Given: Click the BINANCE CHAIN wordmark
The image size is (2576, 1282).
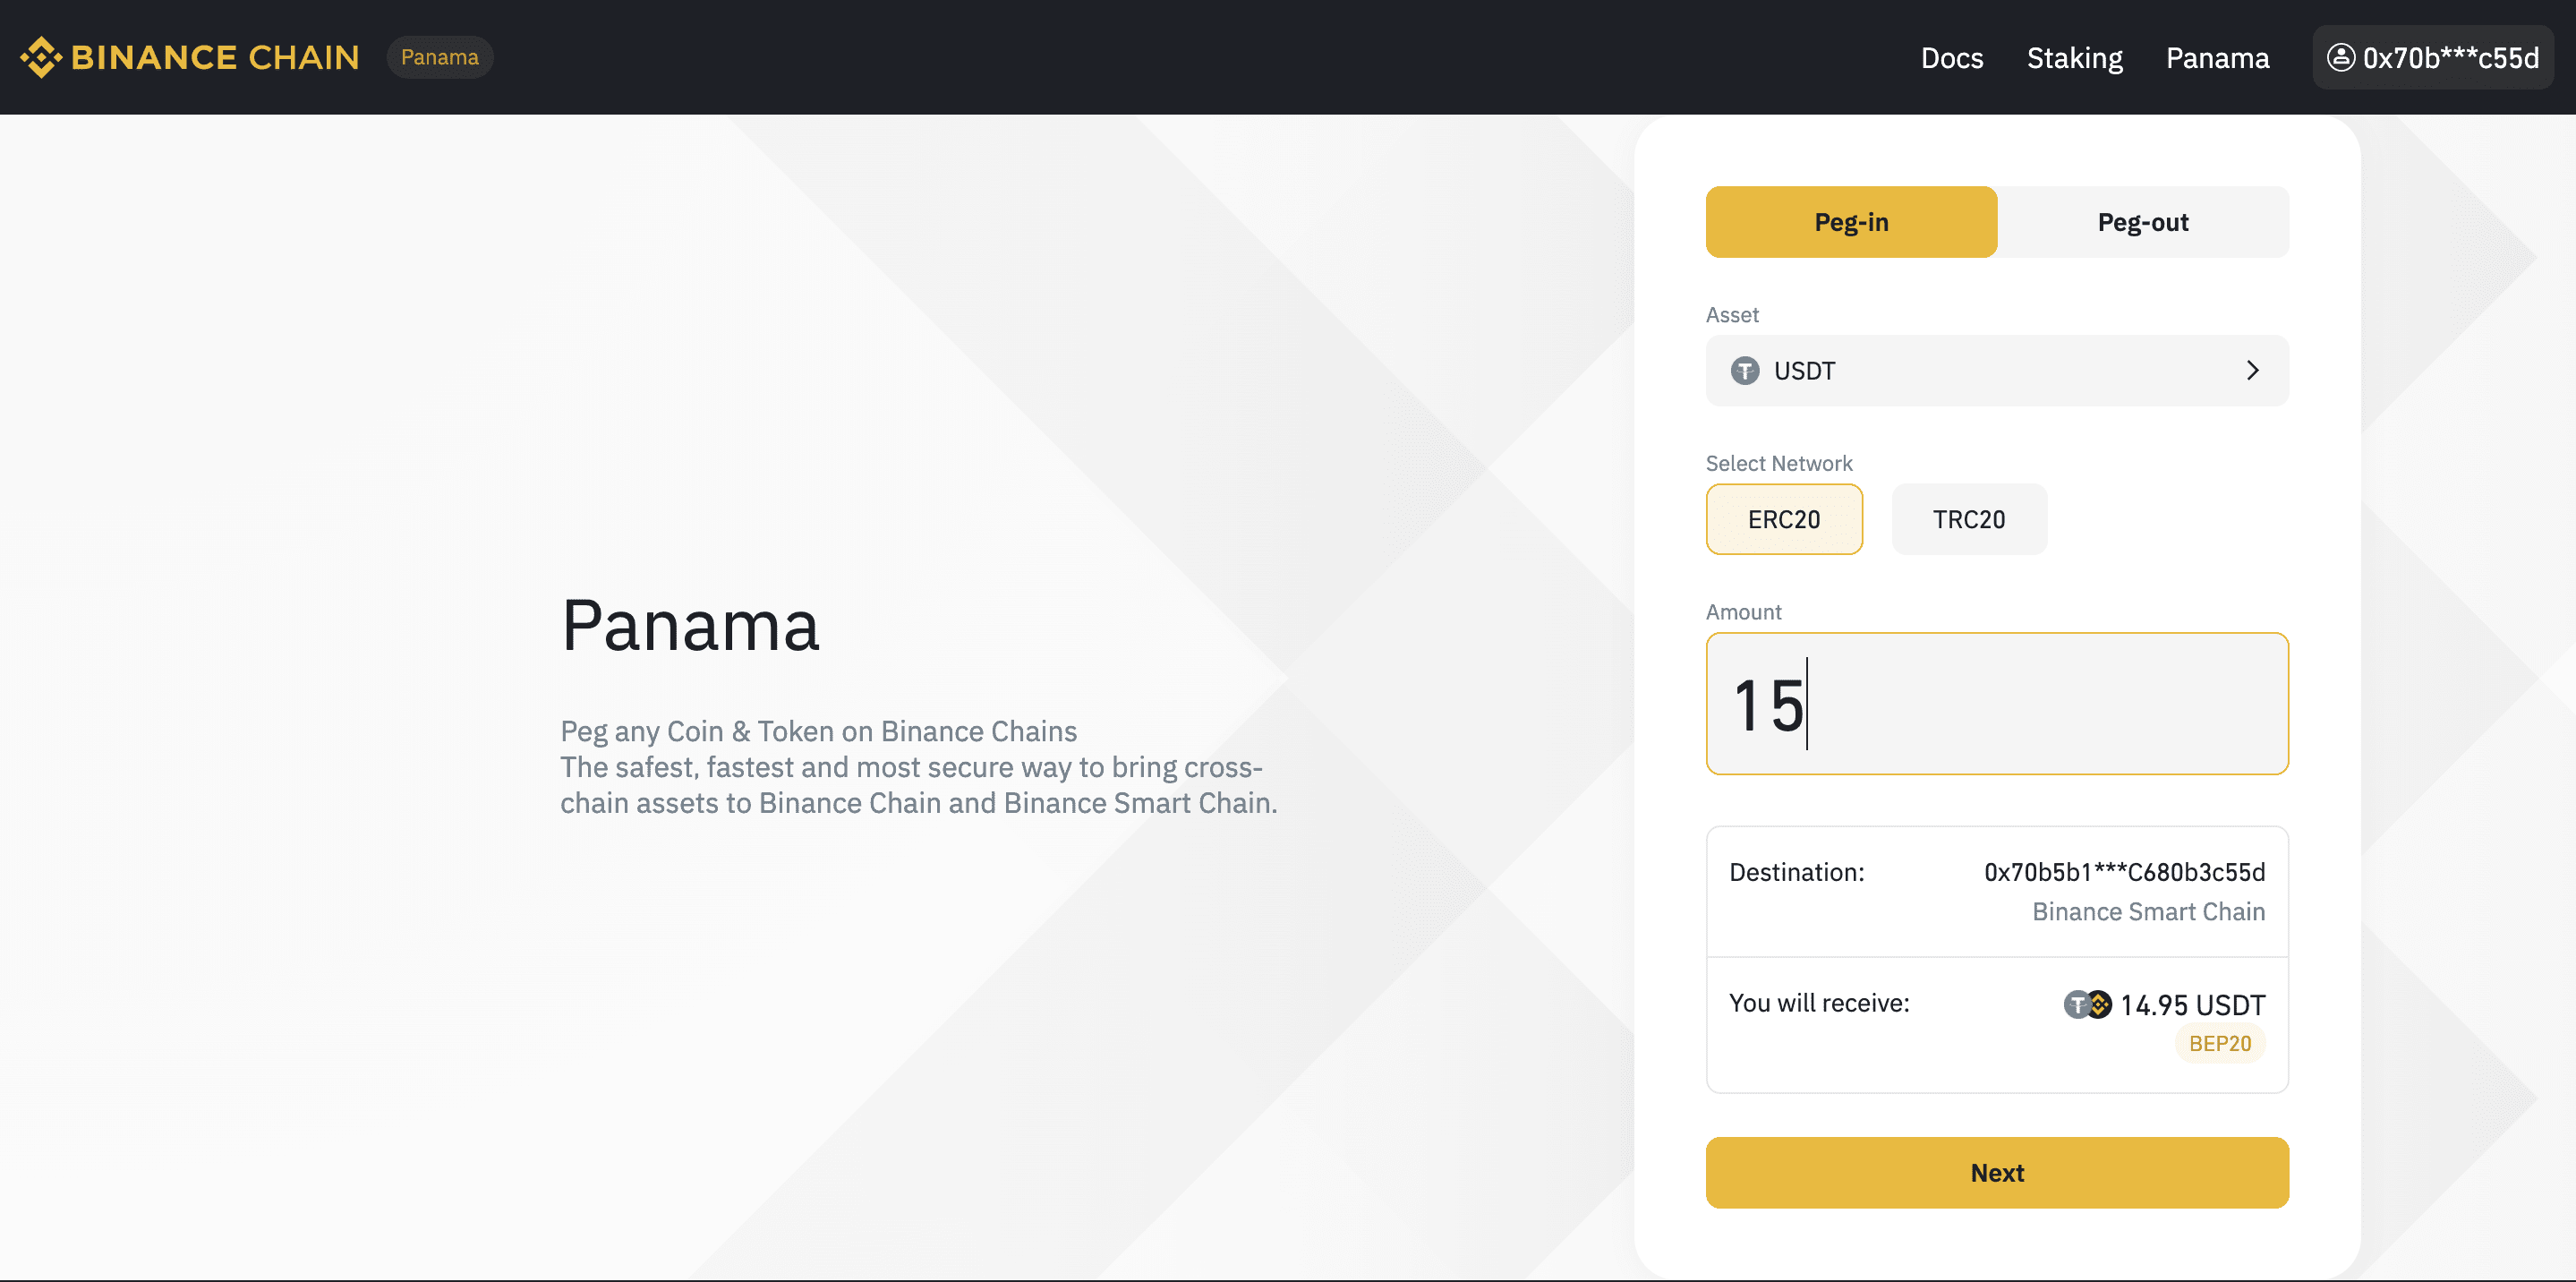Looking at the screenshot, I should pos(215,57).
